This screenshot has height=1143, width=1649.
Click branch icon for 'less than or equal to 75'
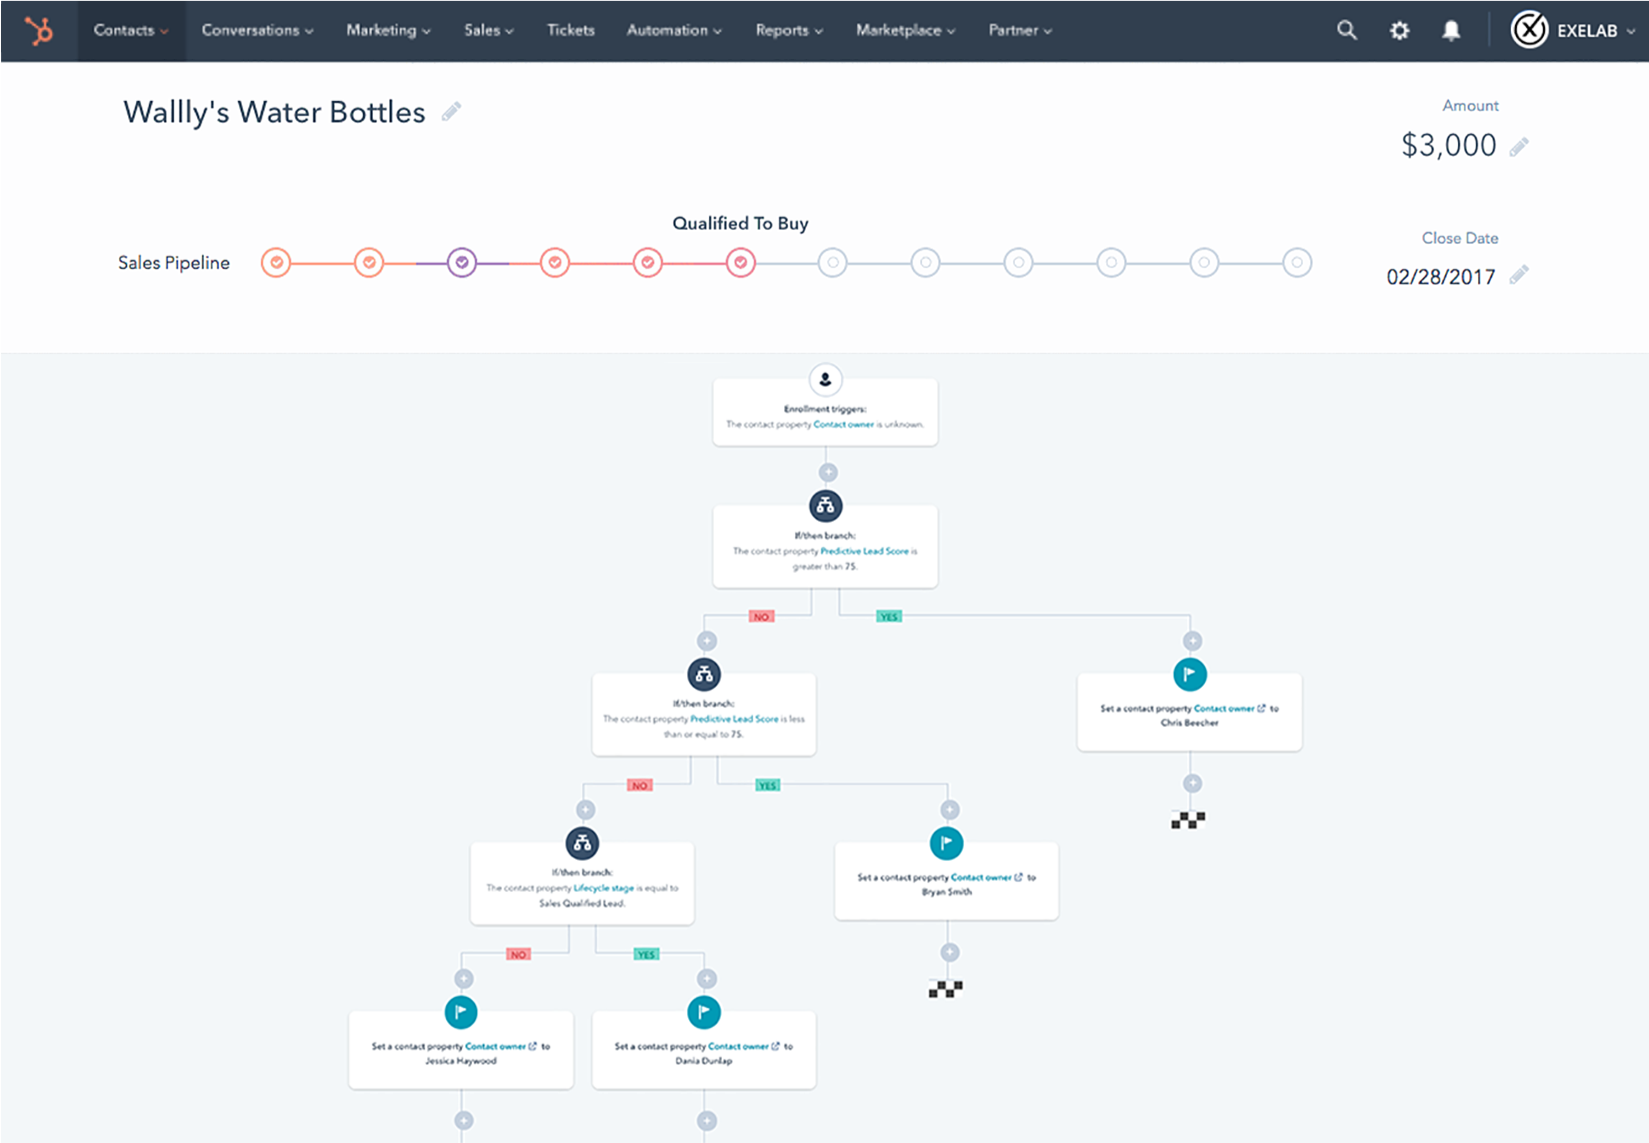pos(704,674)
